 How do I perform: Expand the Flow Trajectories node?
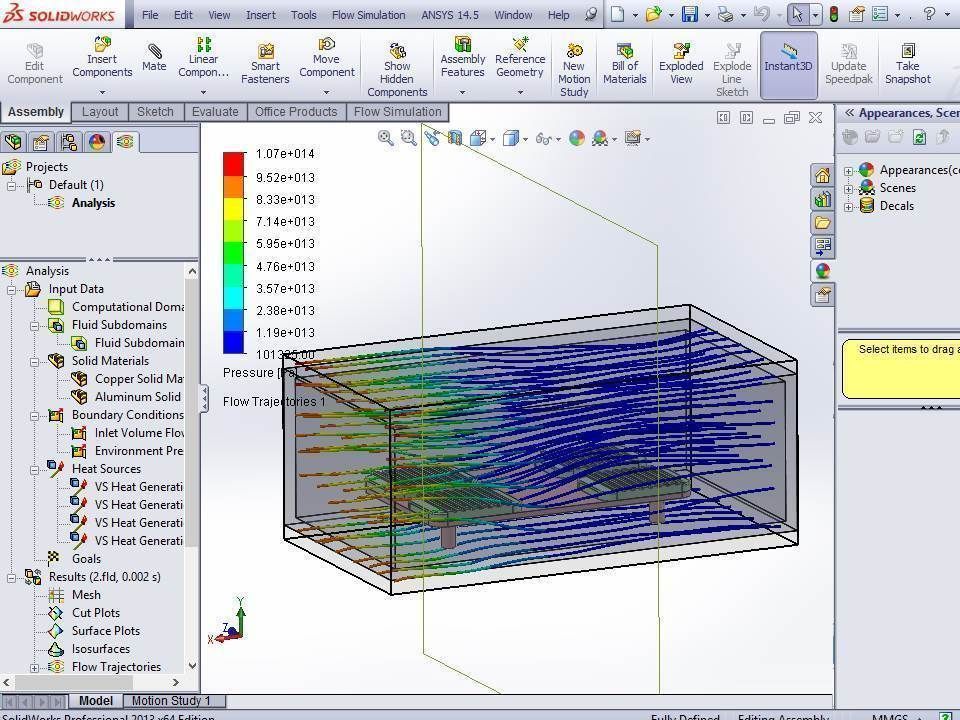point(35,667)
